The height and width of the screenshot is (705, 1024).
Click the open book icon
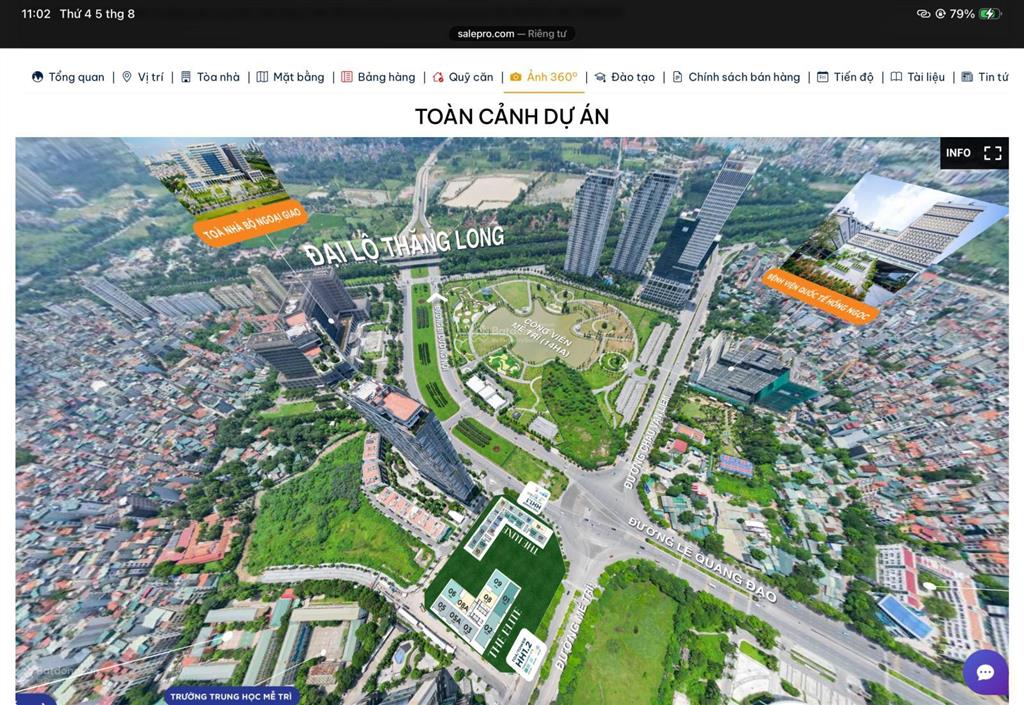(897, 77)
